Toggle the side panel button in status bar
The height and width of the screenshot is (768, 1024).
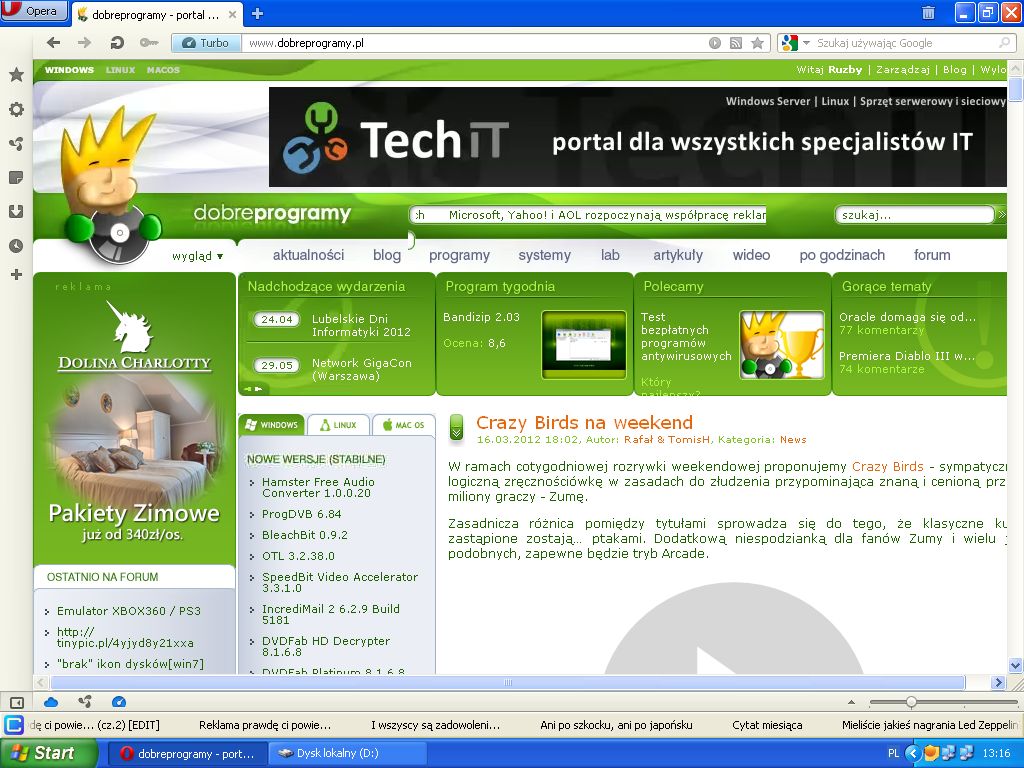point(16,703)
